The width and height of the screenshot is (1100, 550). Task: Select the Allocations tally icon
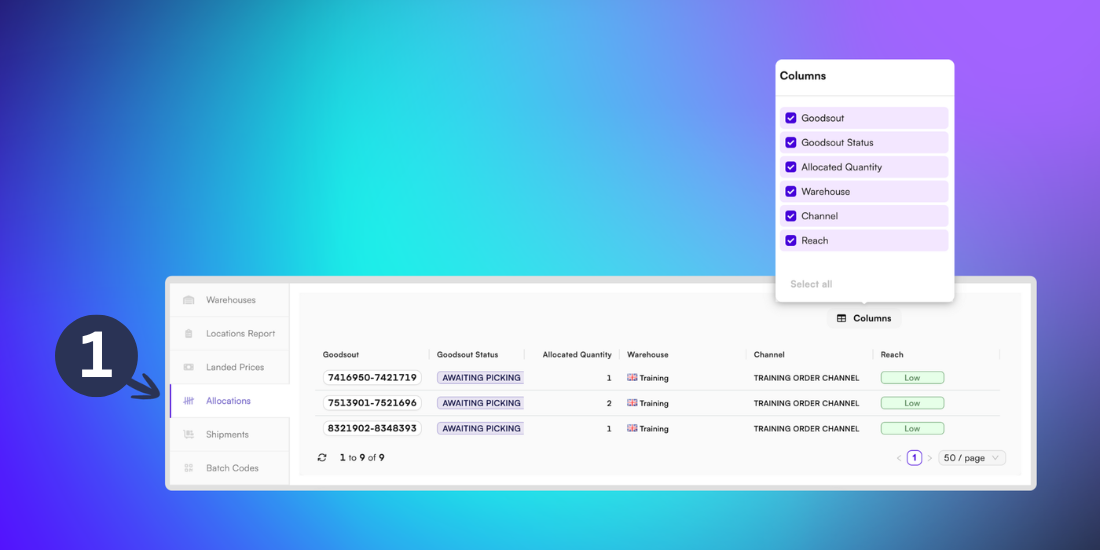point(188,401)
